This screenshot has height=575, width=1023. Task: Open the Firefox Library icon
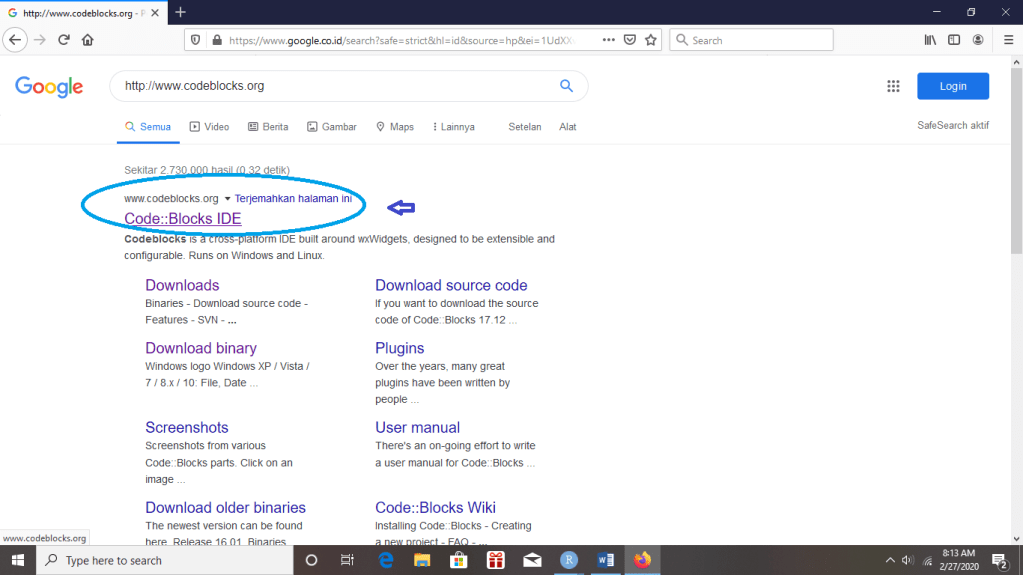tap(930, 40)
